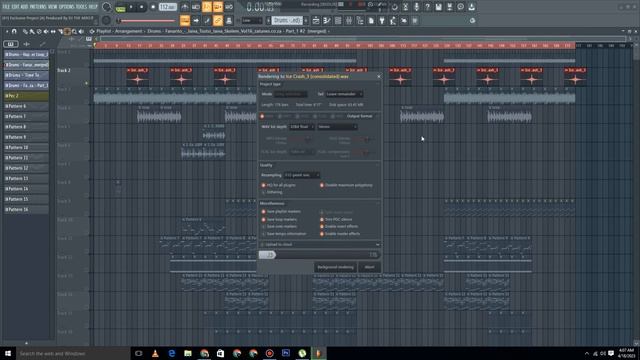
Task: Click the record button in the transport
Action: (x=153, y=7)
